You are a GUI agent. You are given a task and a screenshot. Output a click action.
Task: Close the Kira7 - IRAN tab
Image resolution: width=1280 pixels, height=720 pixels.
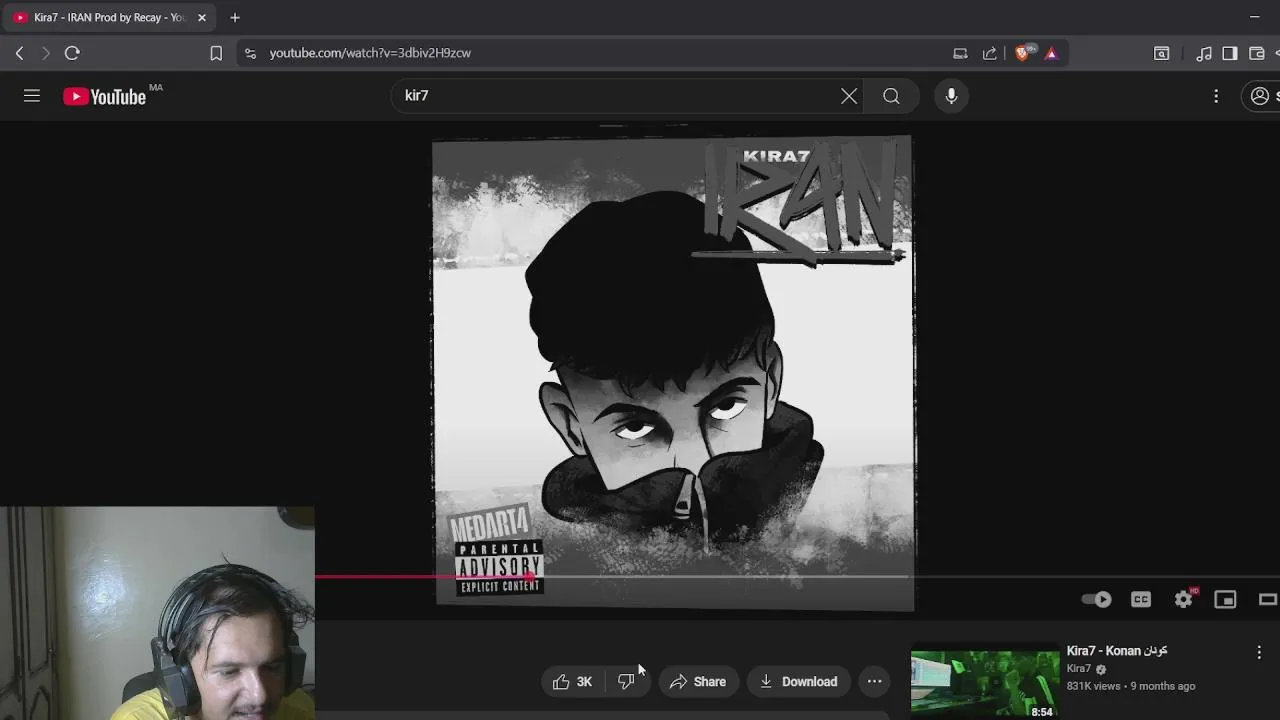tap(201, 17)
